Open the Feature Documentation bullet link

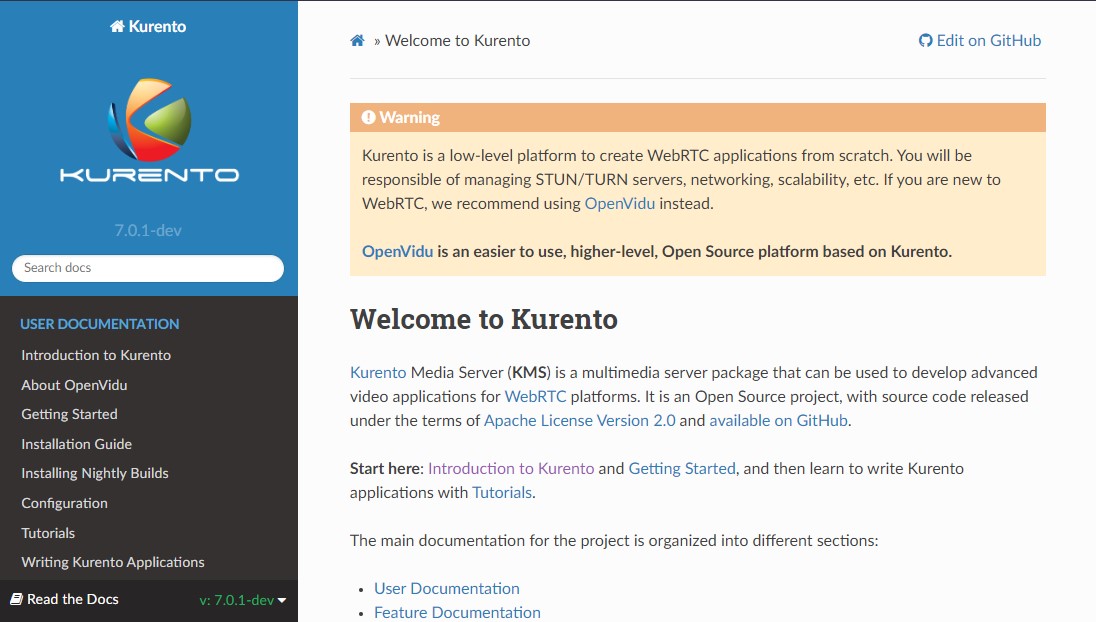point(457,612)
